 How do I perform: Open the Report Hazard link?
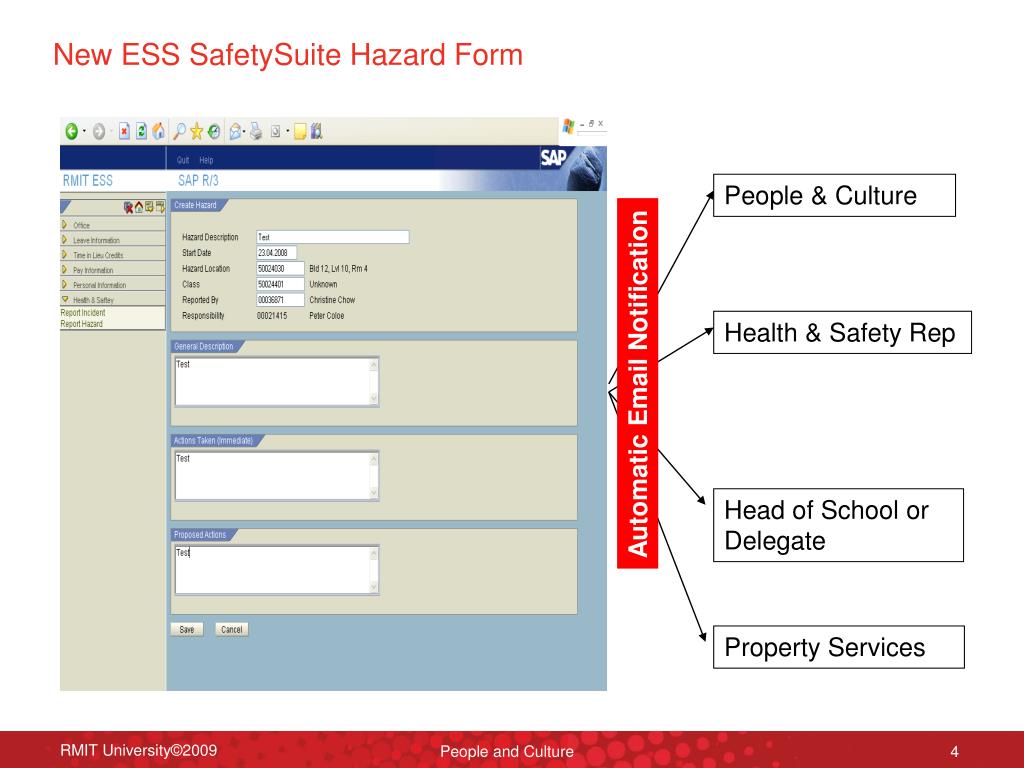point(81,324)
